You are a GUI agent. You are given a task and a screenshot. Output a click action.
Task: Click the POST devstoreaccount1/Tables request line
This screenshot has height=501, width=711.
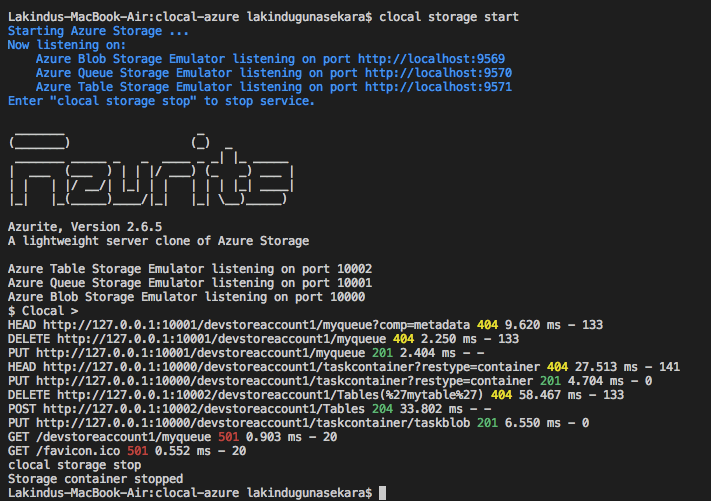[x=249, y=410]
